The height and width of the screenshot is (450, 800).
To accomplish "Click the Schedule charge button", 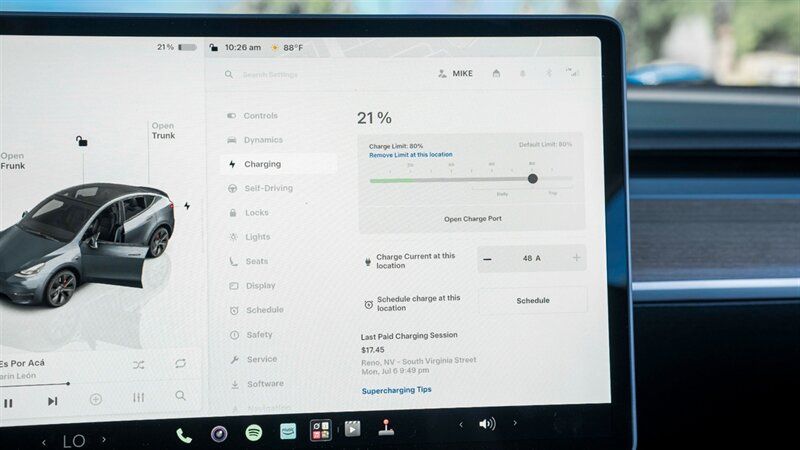I will click(533, 301).
